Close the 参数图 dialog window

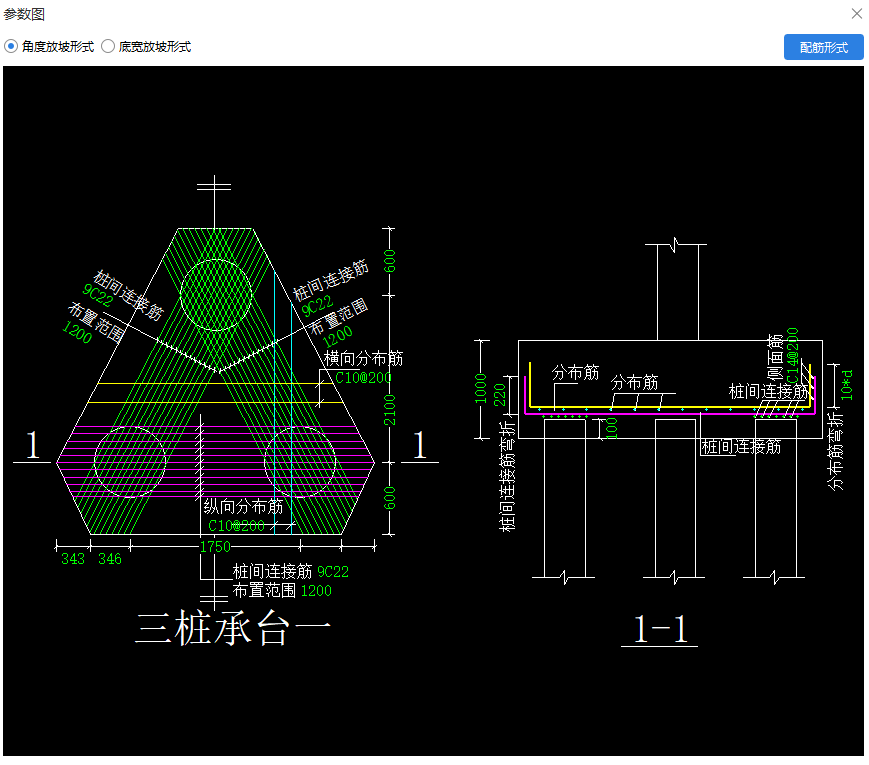(x=857, y=14)
